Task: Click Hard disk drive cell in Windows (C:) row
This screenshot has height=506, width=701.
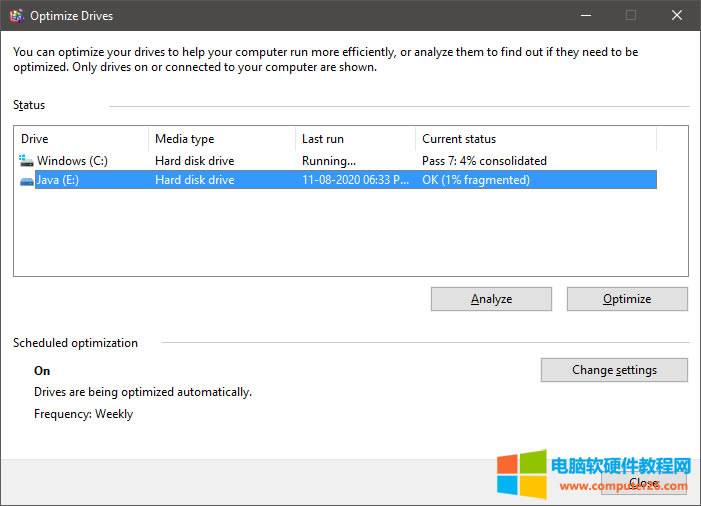Action: tap(195, 160)
